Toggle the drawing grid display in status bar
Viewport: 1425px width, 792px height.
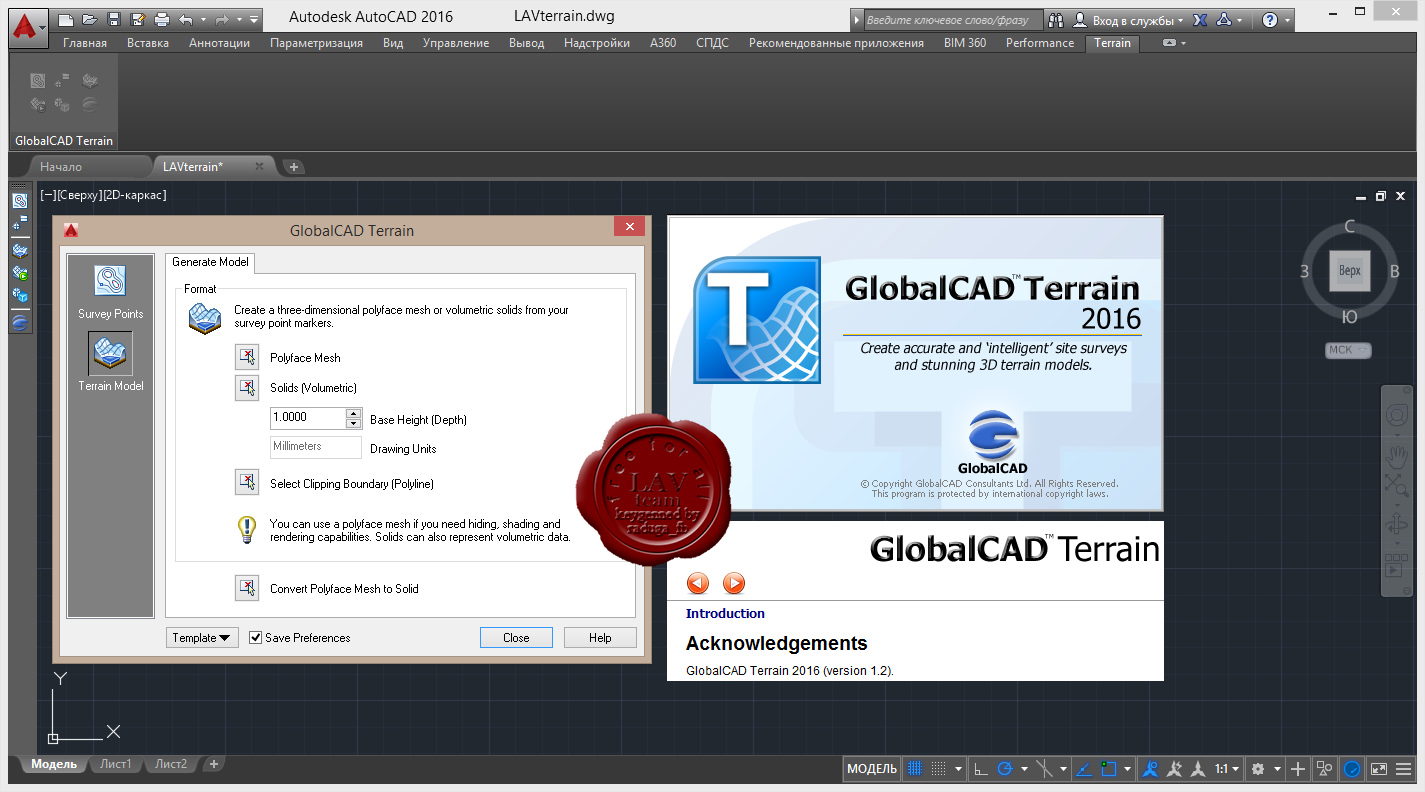tap(914, 769)
